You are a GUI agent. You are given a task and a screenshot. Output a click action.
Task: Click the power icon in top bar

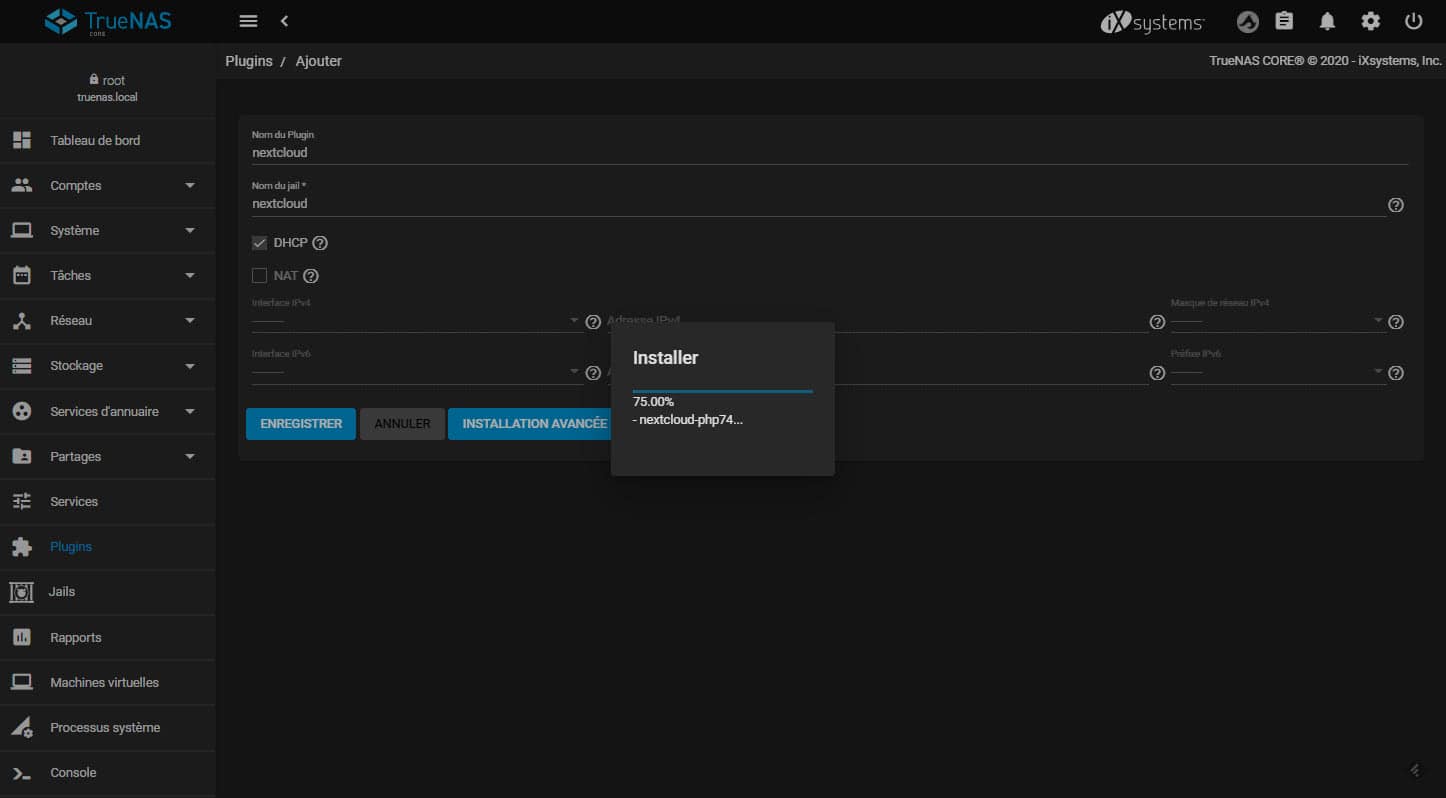(x=1413, y=21)
